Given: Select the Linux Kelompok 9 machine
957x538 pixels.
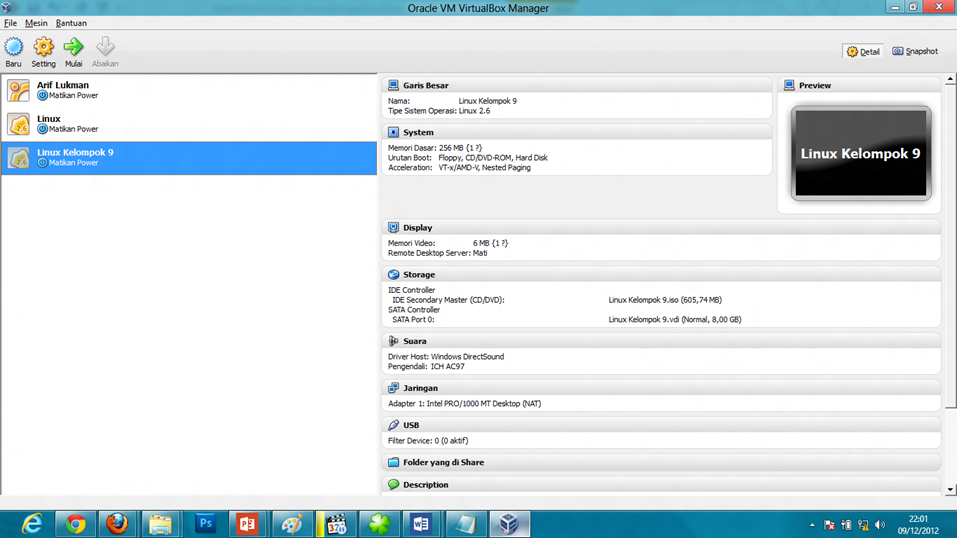Looking at the screenshot, I should pos(189,158).
